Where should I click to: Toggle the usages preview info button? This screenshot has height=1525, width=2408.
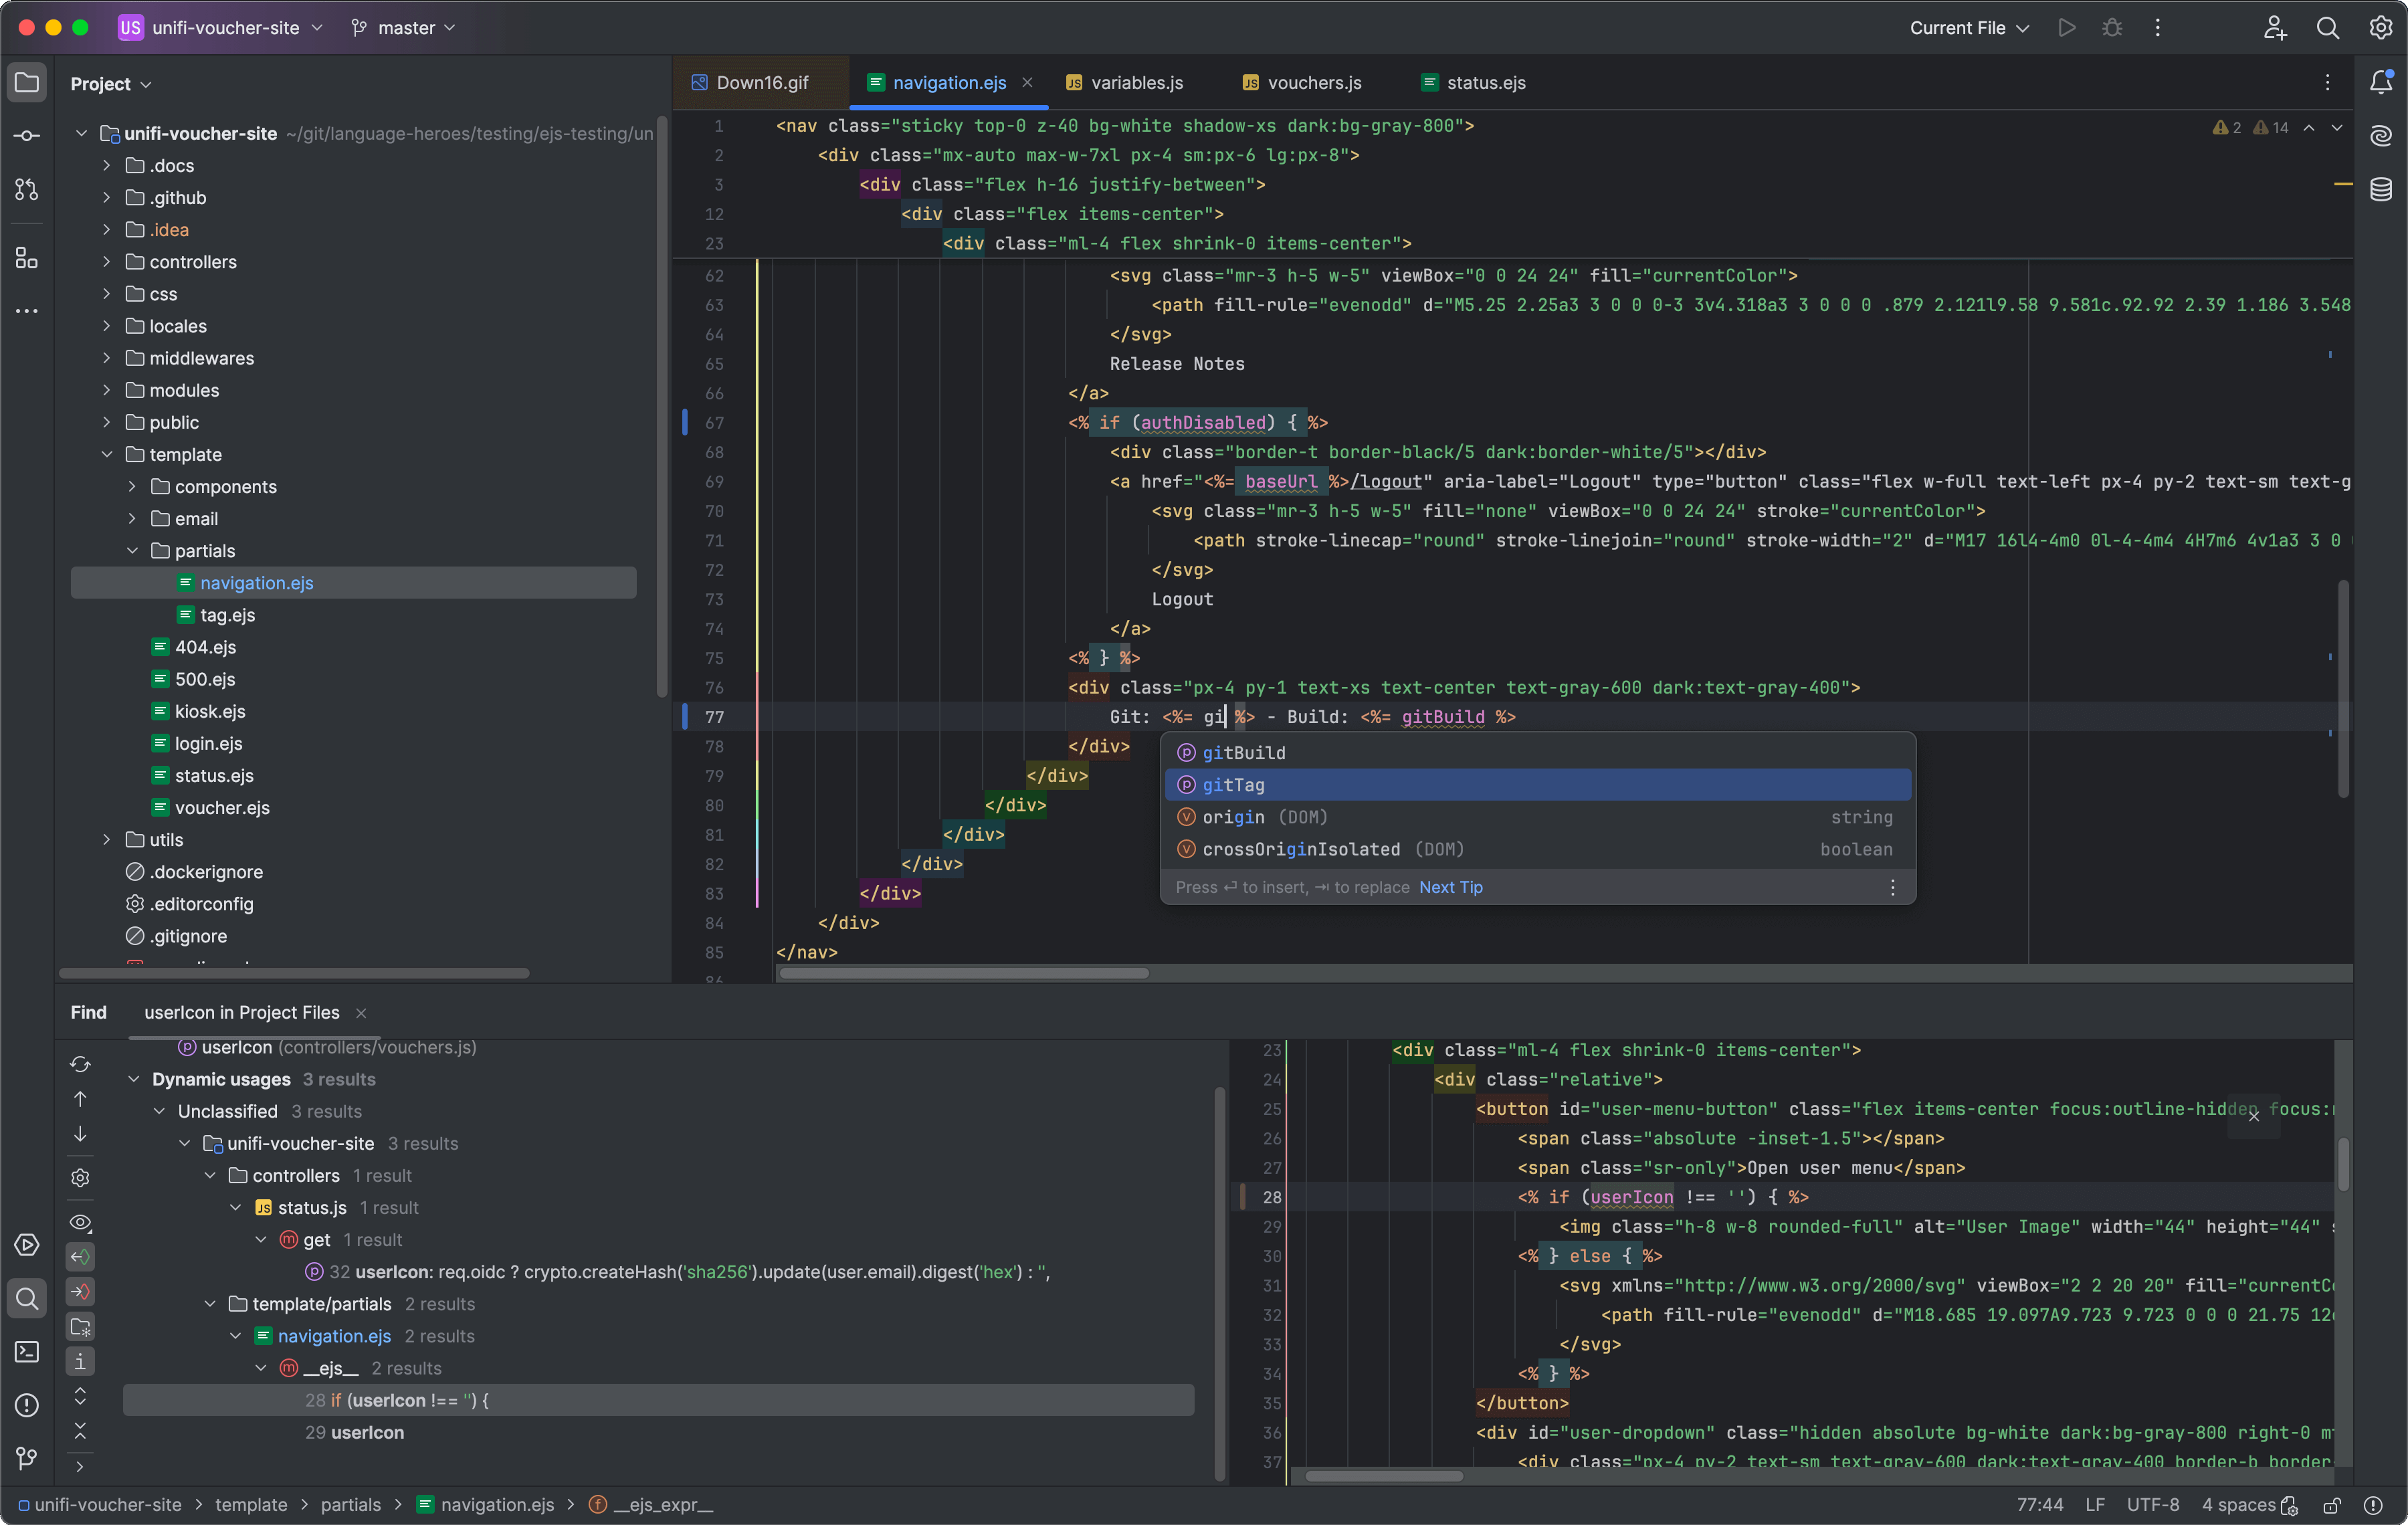tap(80, 1361)
